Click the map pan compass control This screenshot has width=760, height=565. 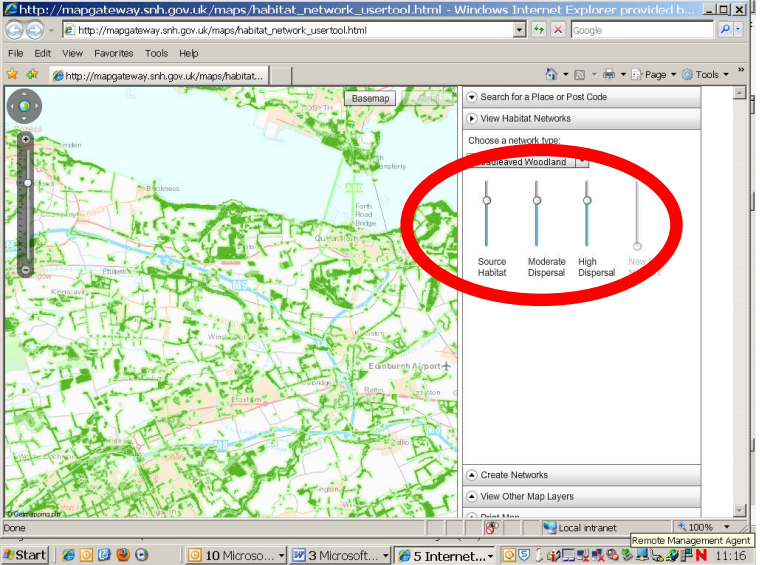[x=24, y=106]
